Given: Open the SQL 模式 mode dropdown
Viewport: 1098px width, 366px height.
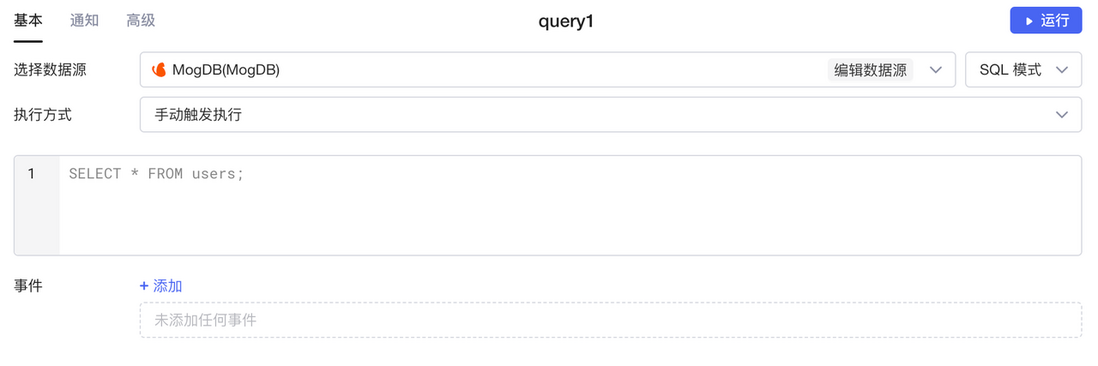Looking at the screenshot, I should (1024, 70).
